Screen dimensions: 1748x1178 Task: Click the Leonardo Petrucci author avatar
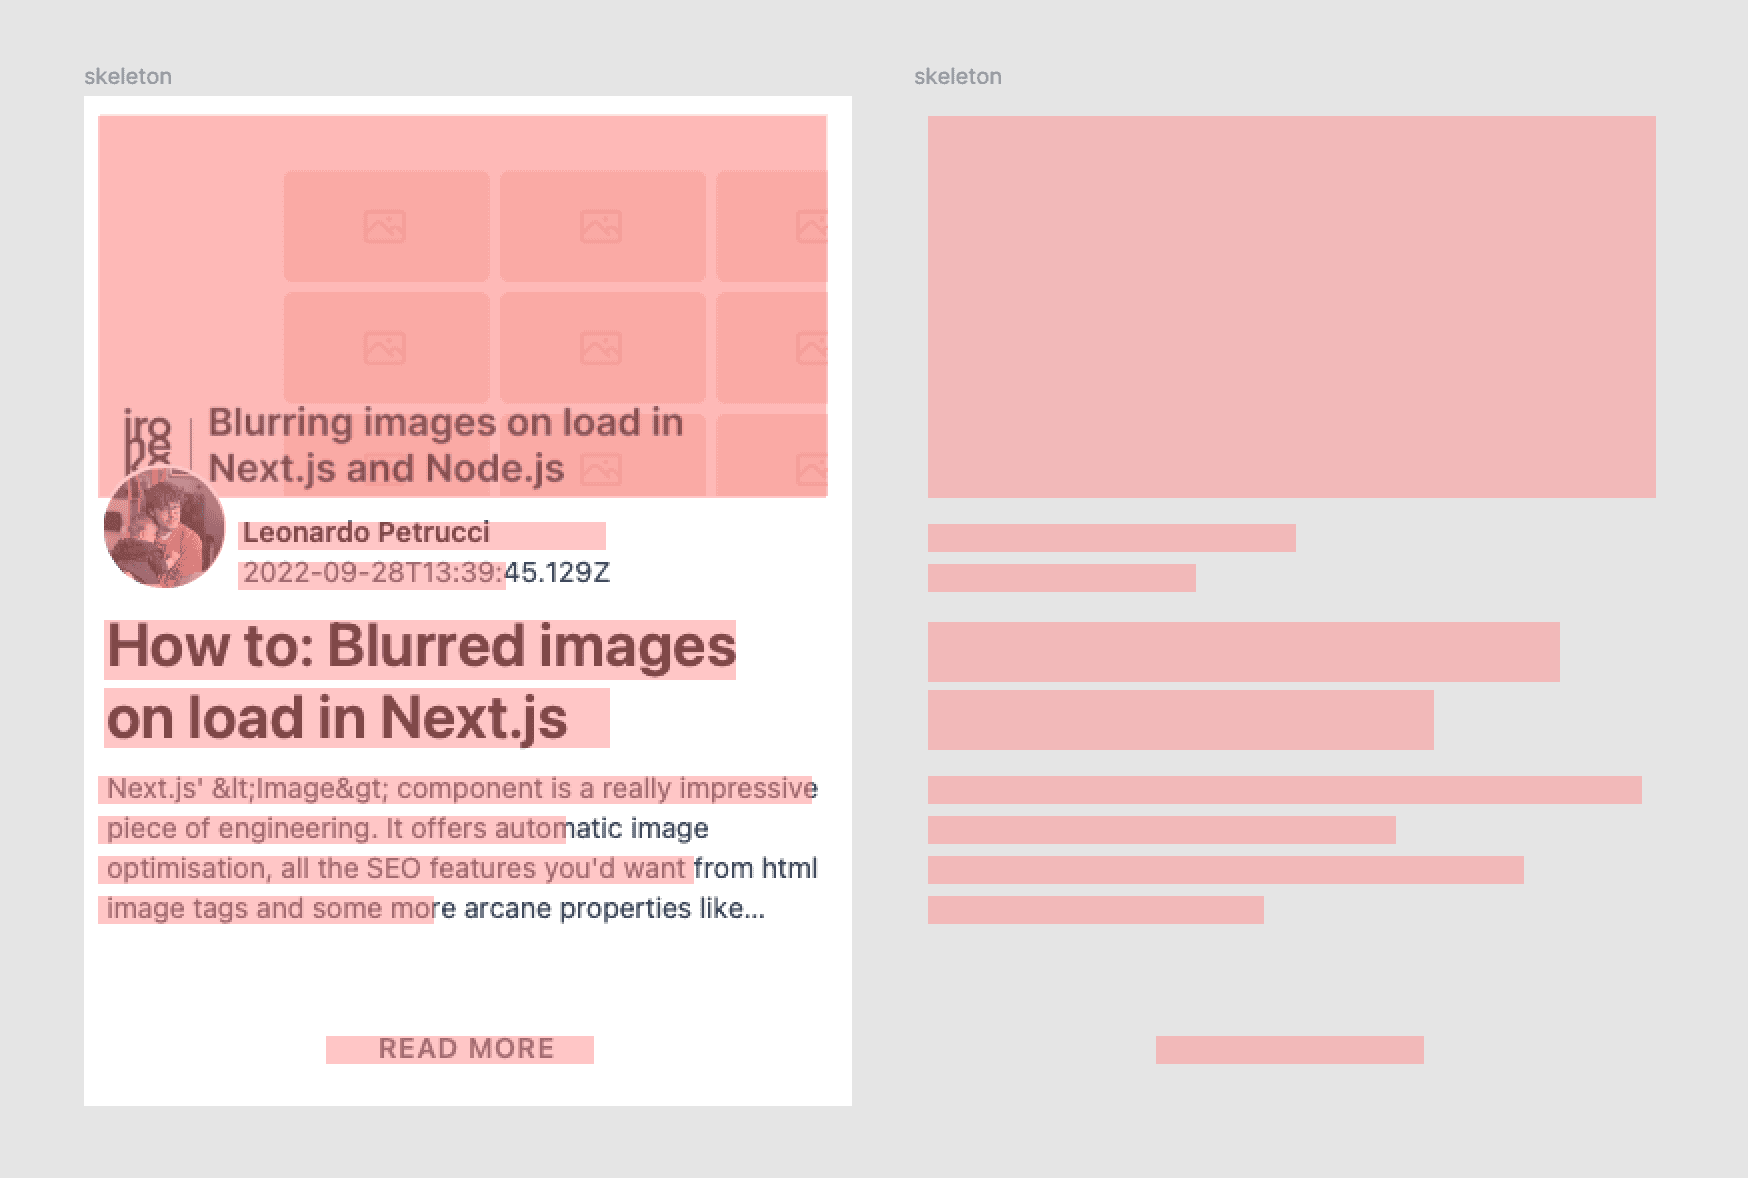tap(164, 527)
